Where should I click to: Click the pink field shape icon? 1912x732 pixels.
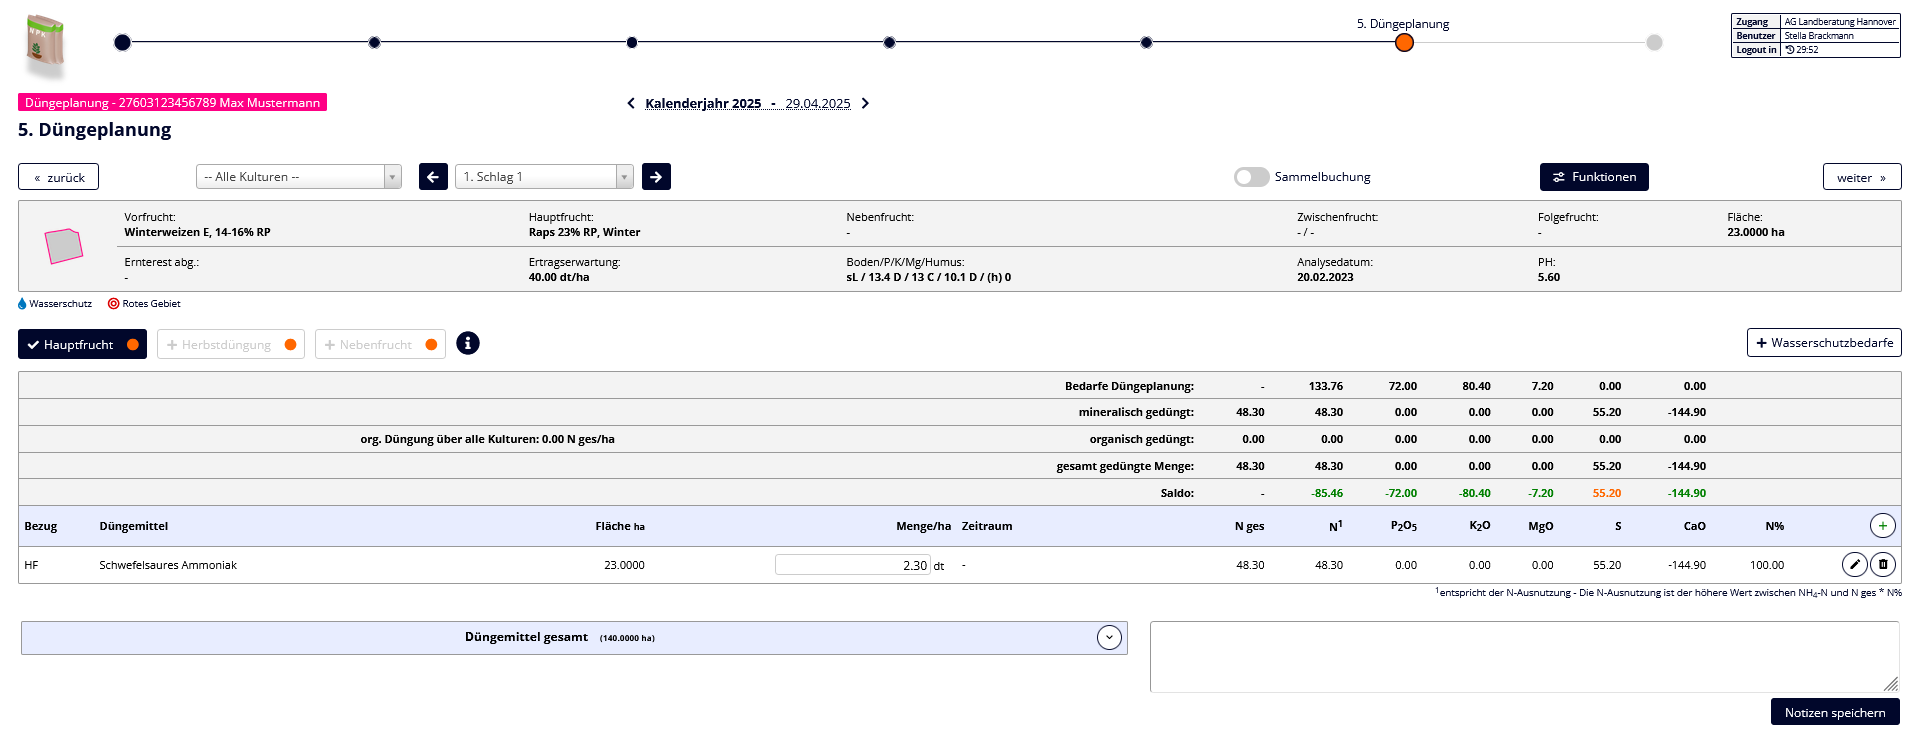(x=64, y=246)
